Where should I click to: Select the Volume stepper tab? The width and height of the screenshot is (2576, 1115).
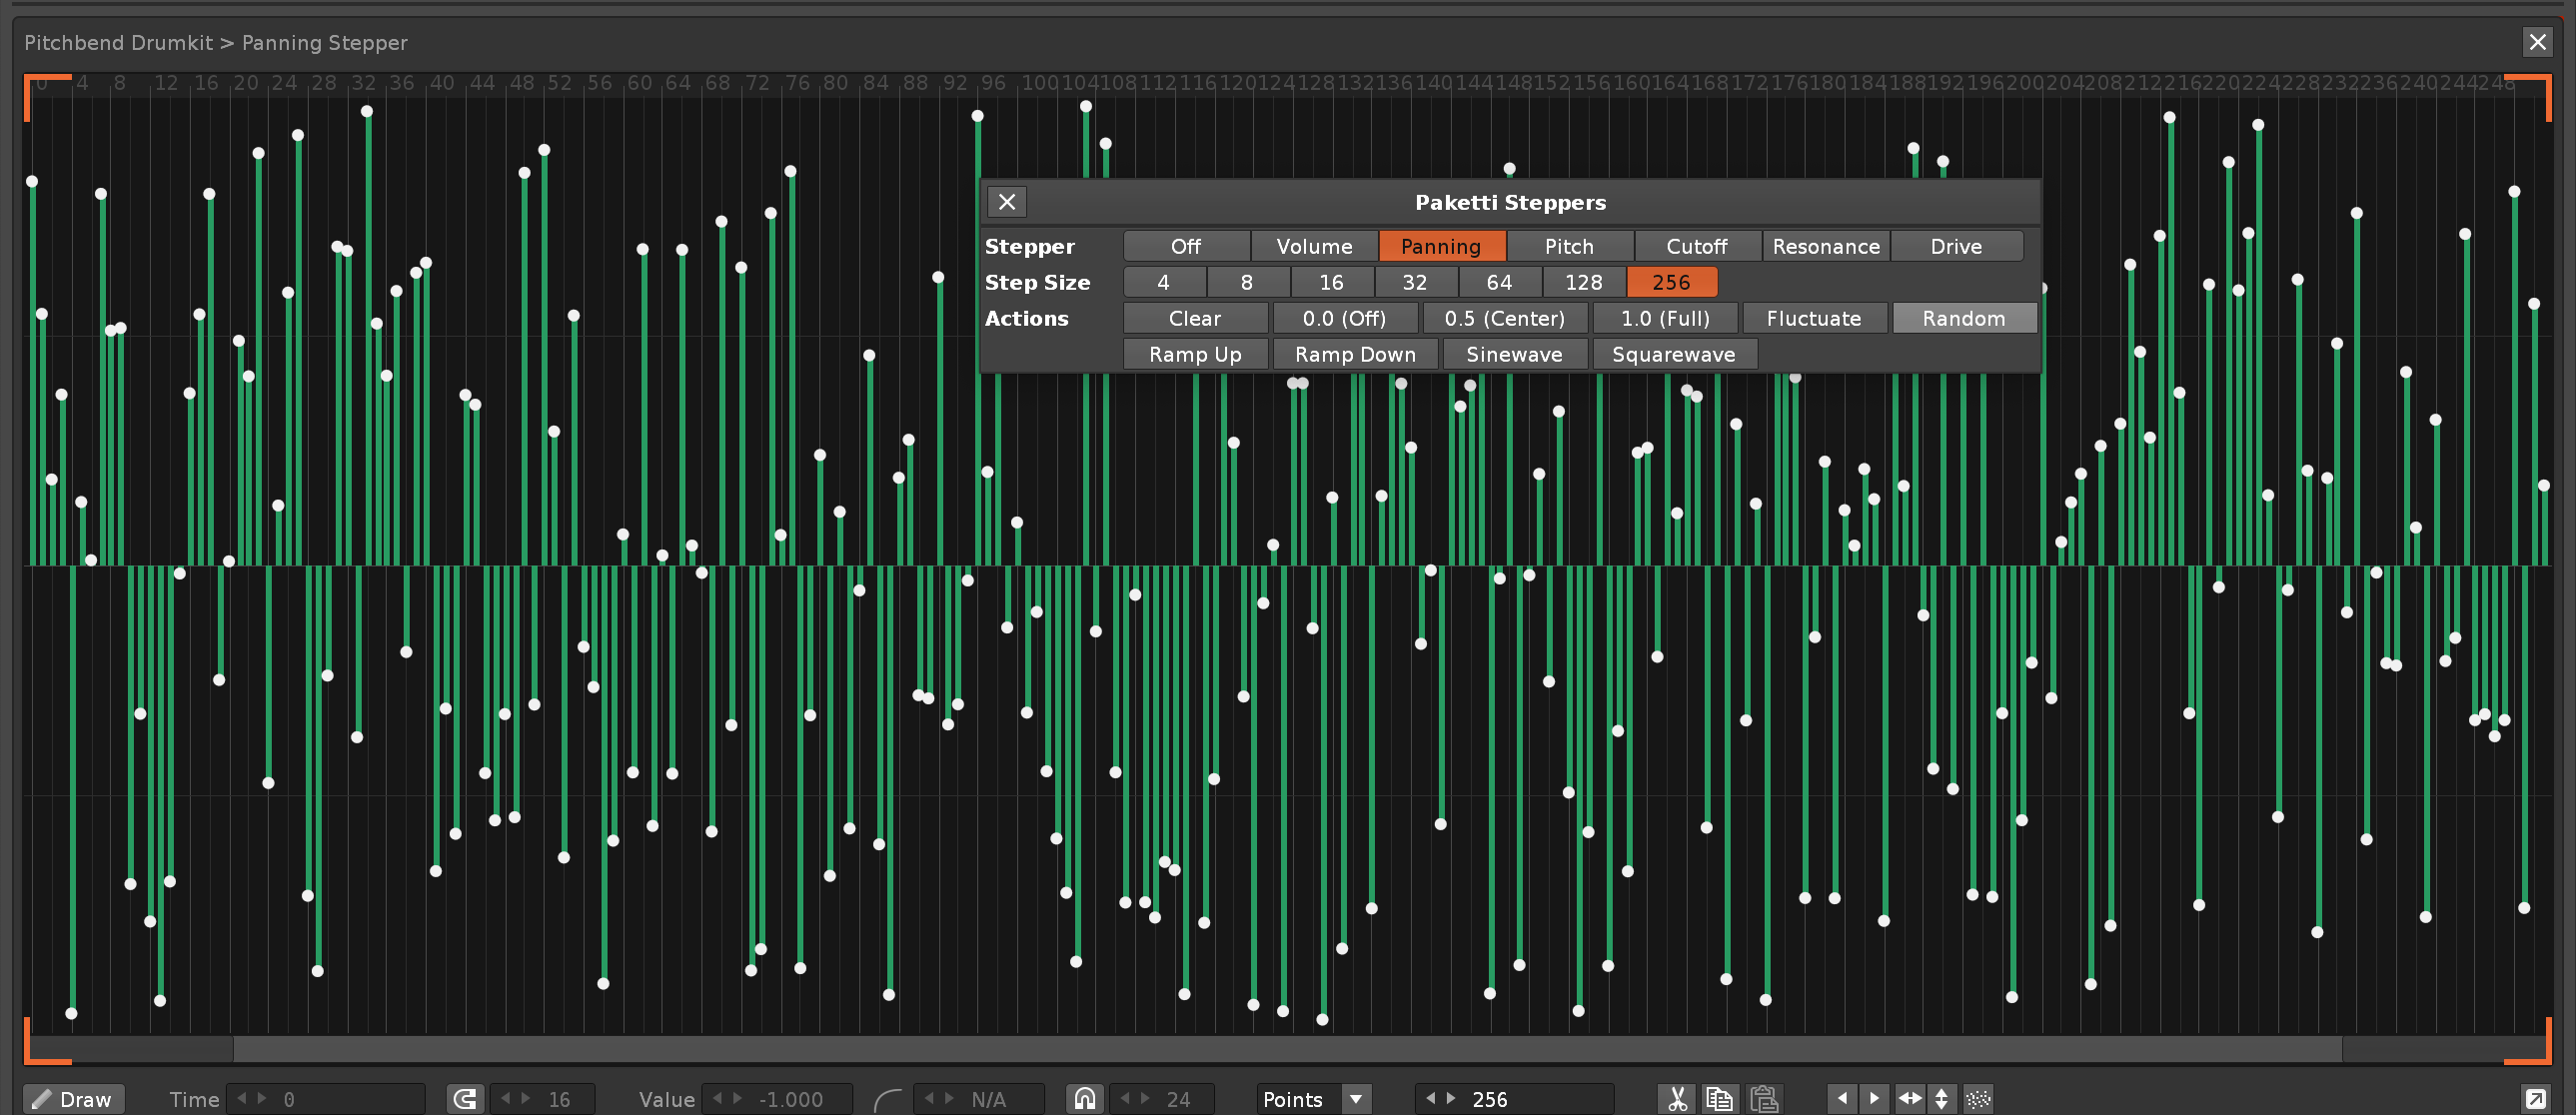pos(1313,246)
